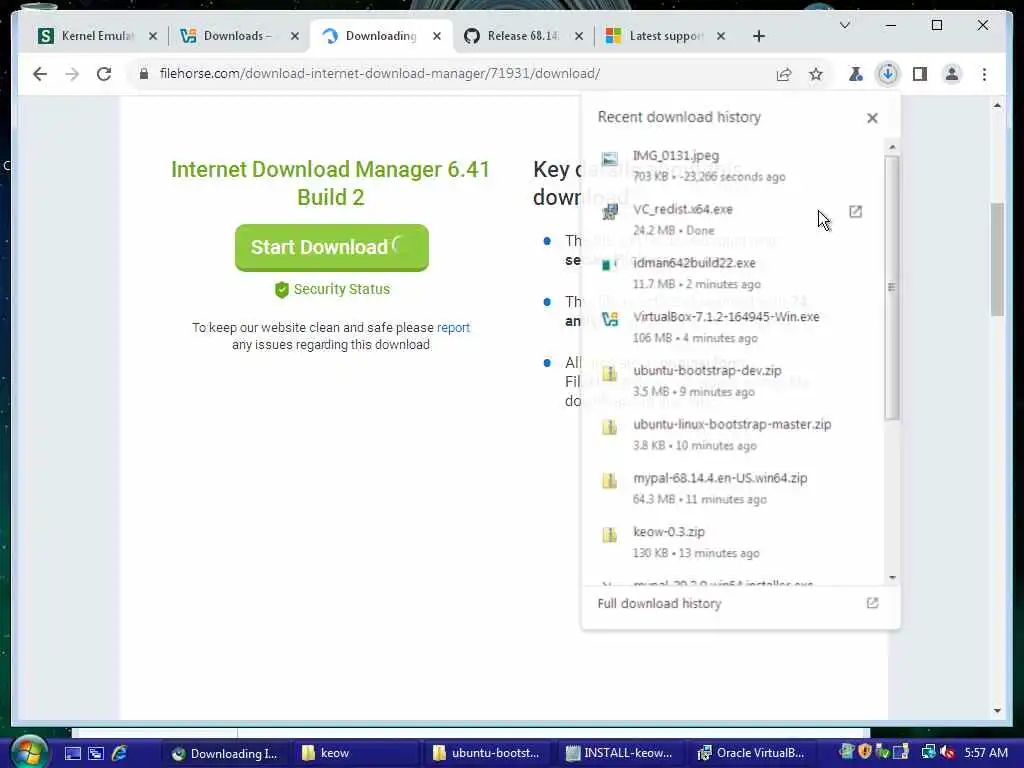Viewport: 1024px width, 768px height.
Task: Open ubuntu-linux-bootstrap-master.zip download entry
Action: tap(731, 434)
